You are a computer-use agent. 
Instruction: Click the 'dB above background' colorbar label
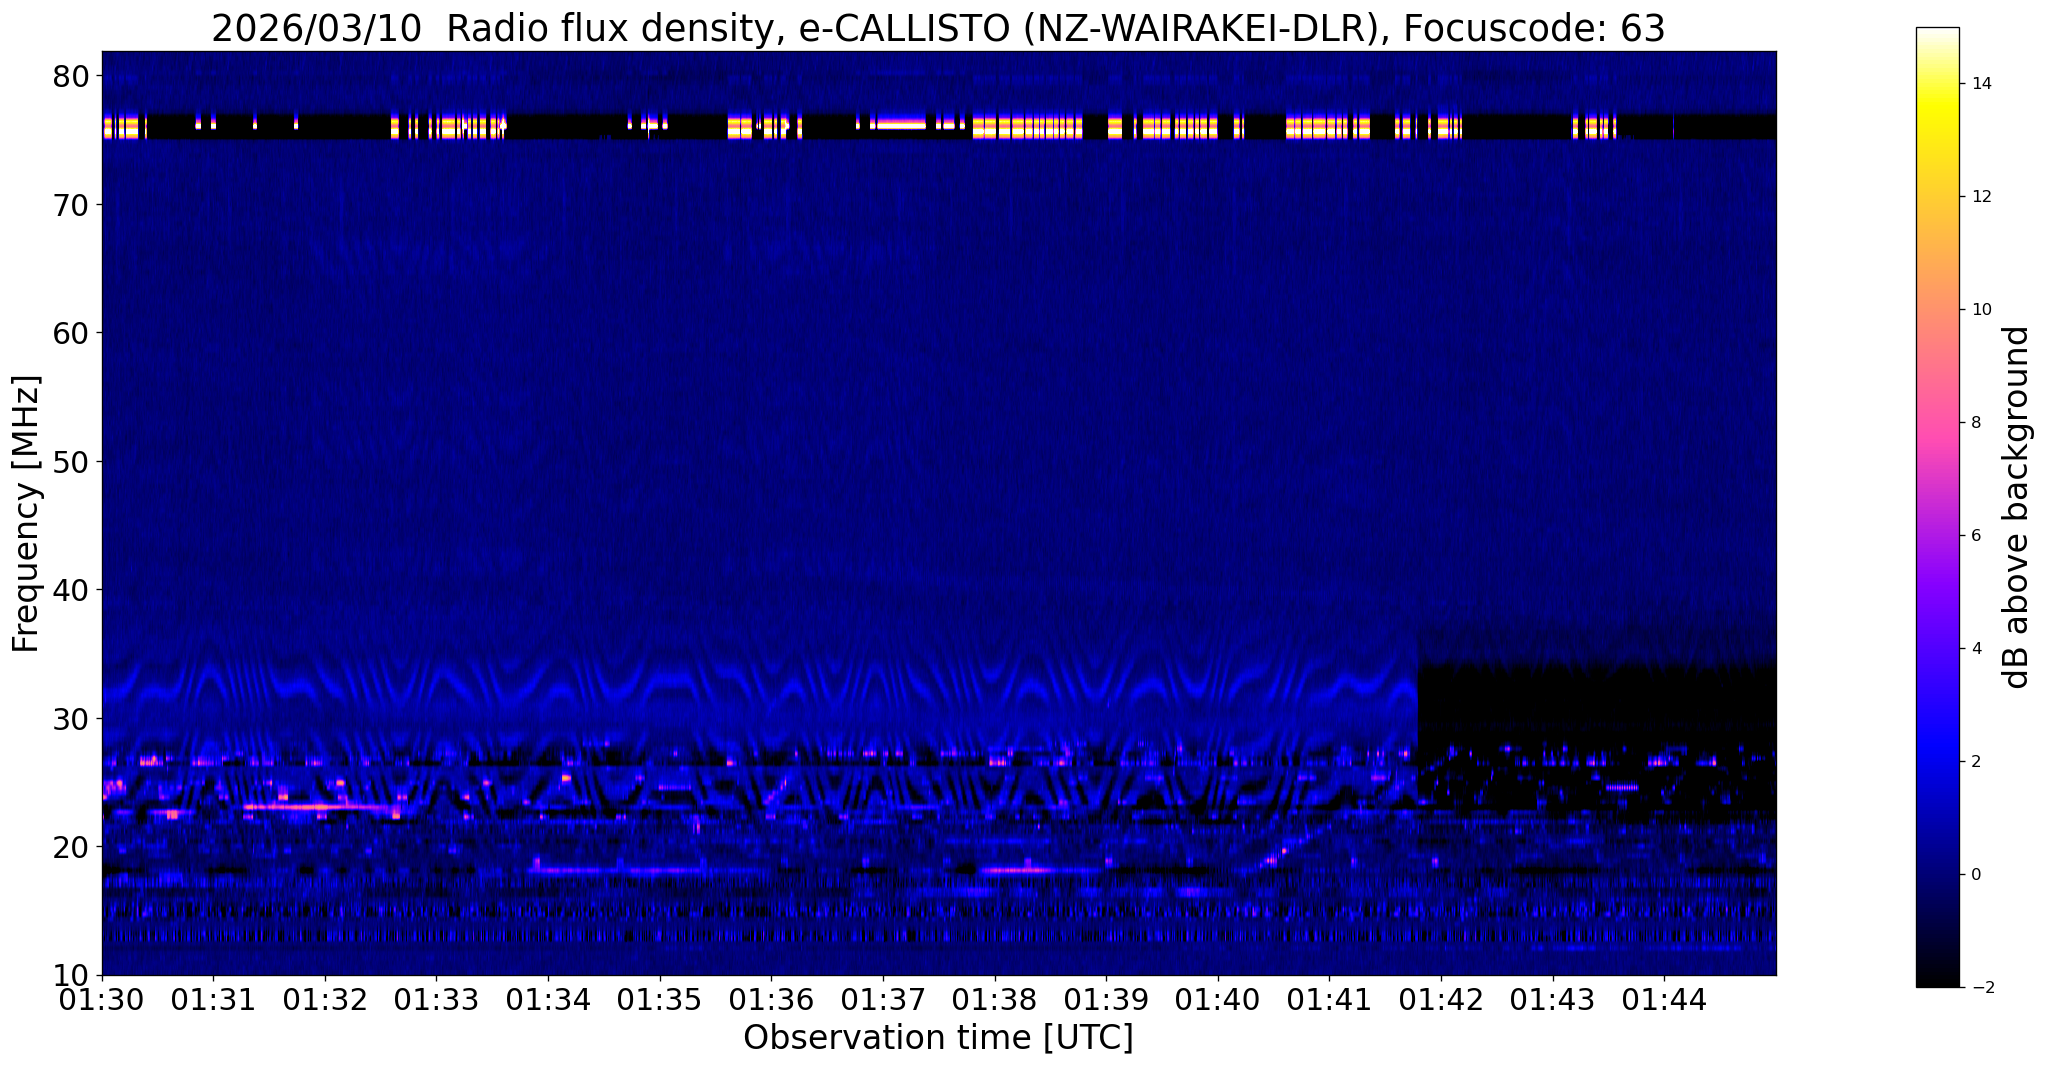tap(2017, 507)
